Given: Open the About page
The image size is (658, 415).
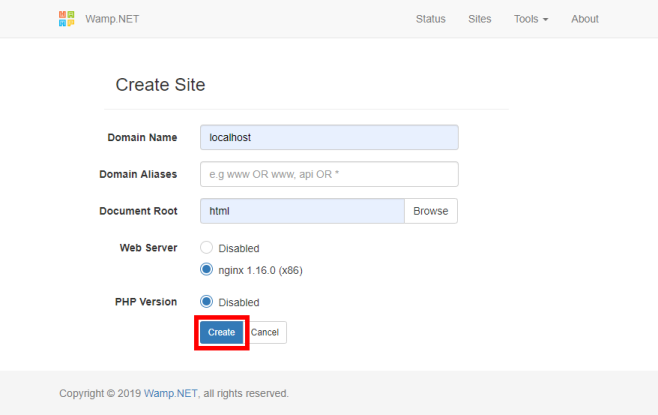Looking at the screenshot, I should [x=584, y=19].
